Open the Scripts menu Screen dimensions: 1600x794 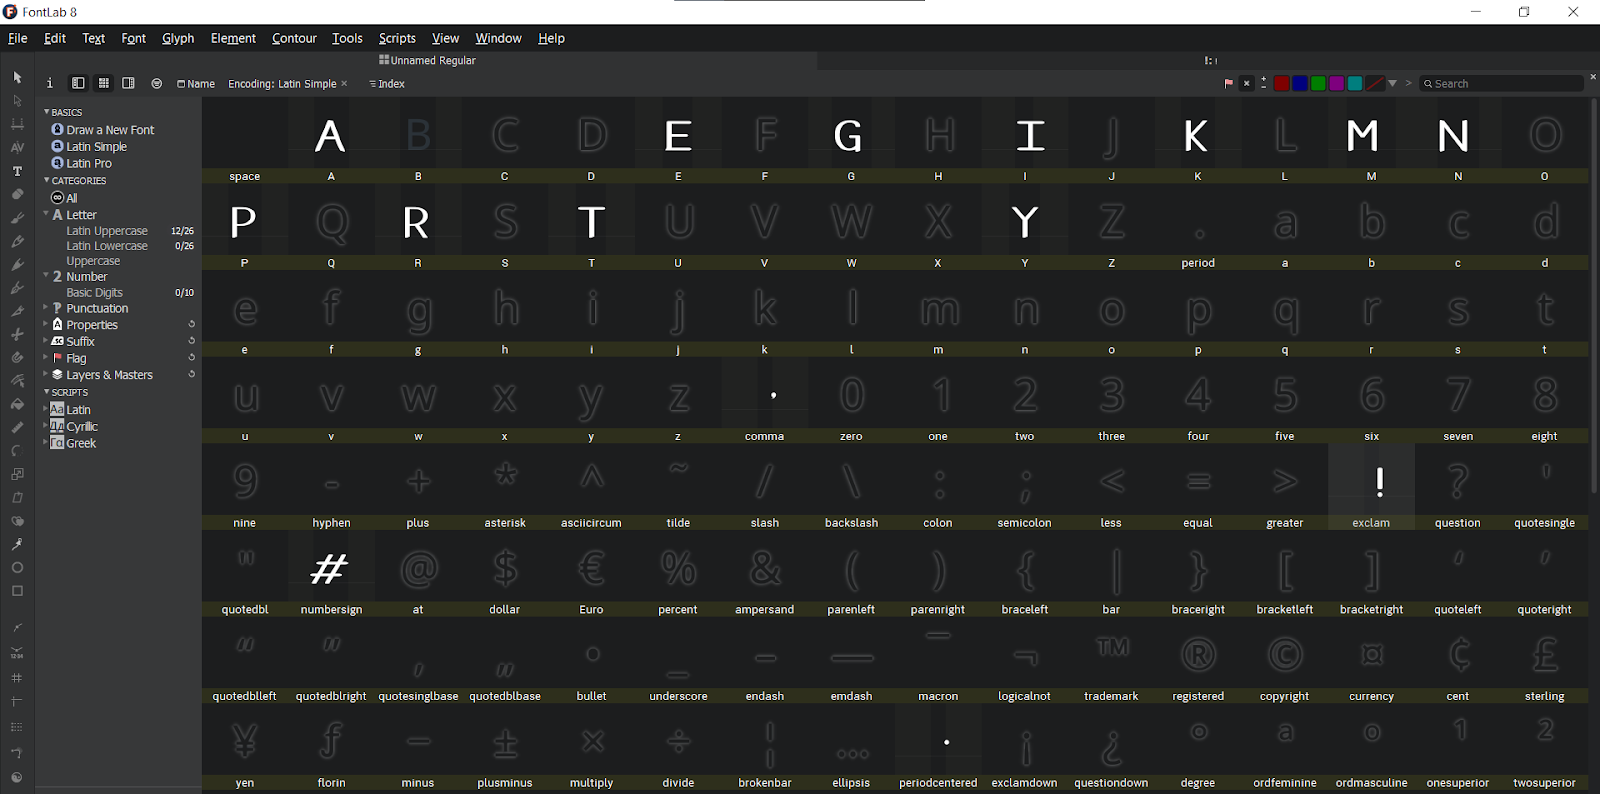[x=397, y=38]
